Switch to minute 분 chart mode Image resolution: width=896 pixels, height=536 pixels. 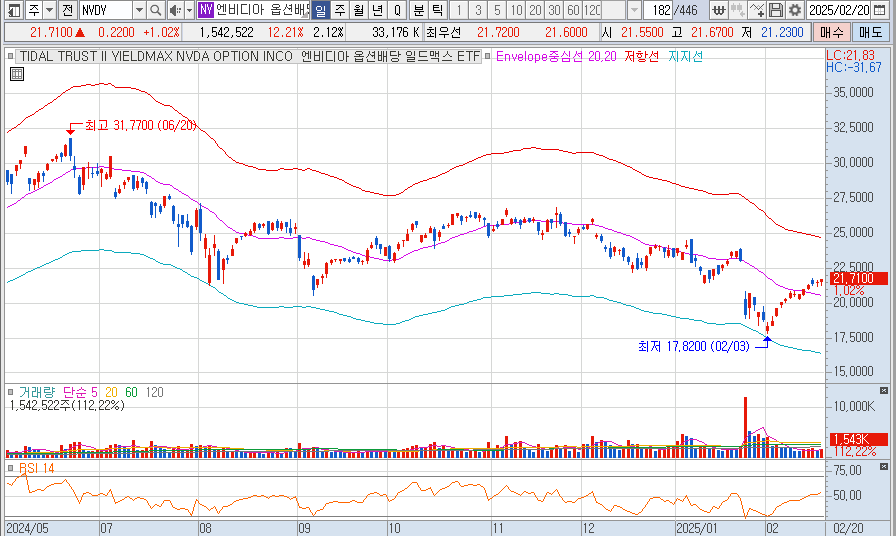pyautogui.click(x=419, y=10)
